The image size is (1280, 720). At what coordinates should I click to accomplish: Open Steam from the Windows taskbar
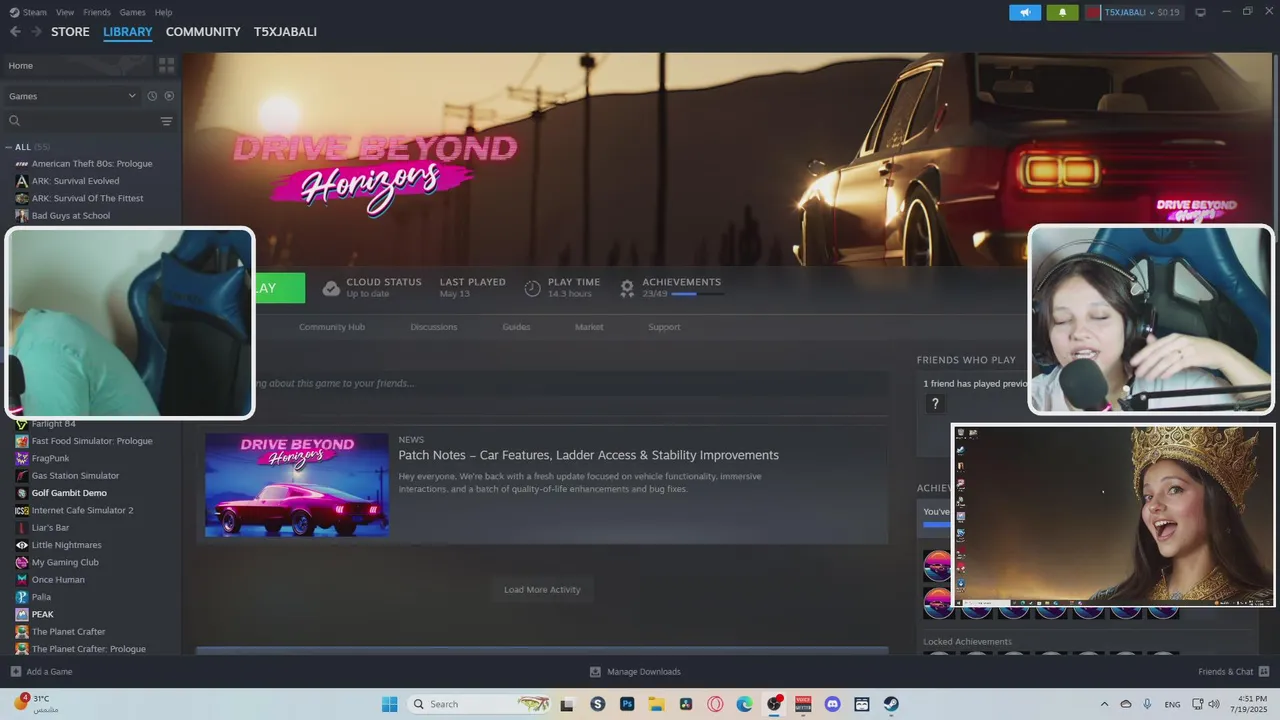click(x=891, y=704)
